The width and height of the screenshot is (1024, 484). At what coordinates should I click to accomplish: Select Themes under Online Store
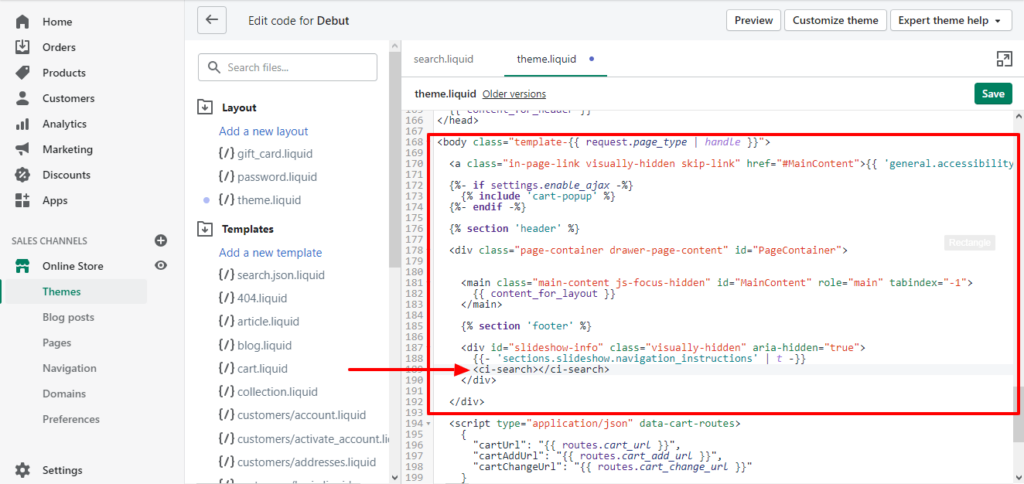pos(62,292)
